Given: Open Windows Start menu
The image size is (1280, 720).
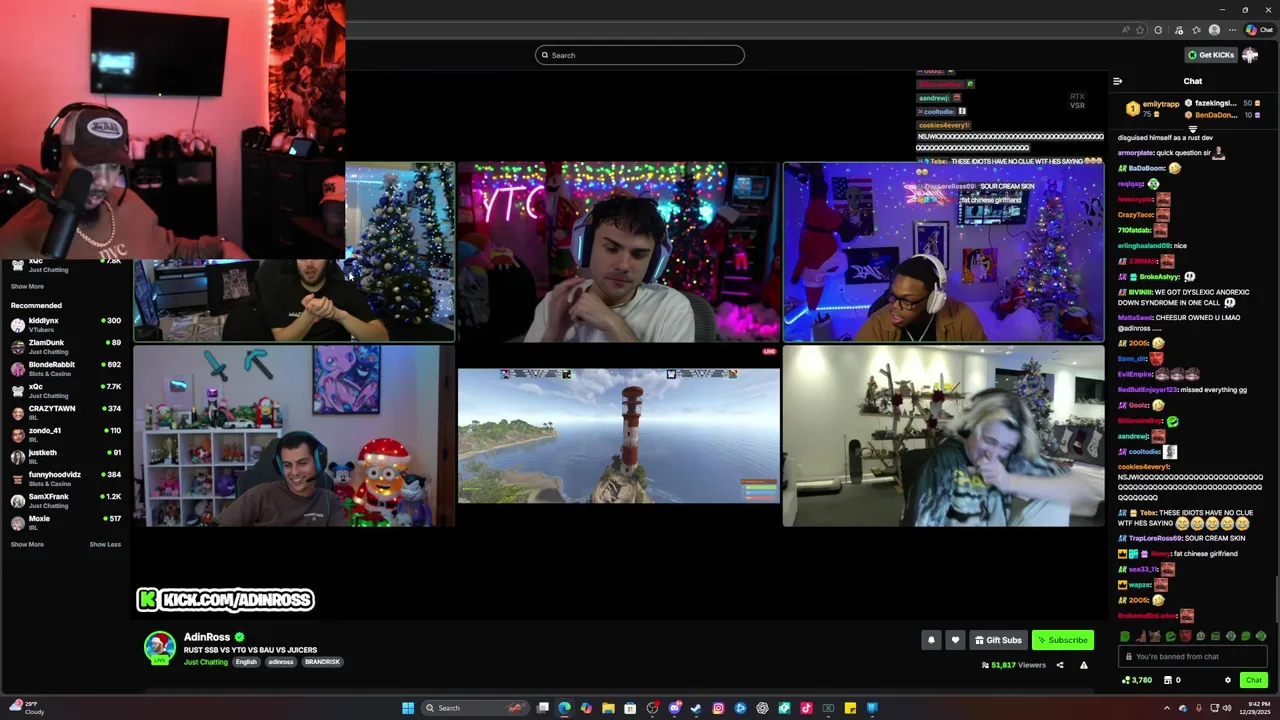Looking at the screenshot, I should tap(408, 708).
